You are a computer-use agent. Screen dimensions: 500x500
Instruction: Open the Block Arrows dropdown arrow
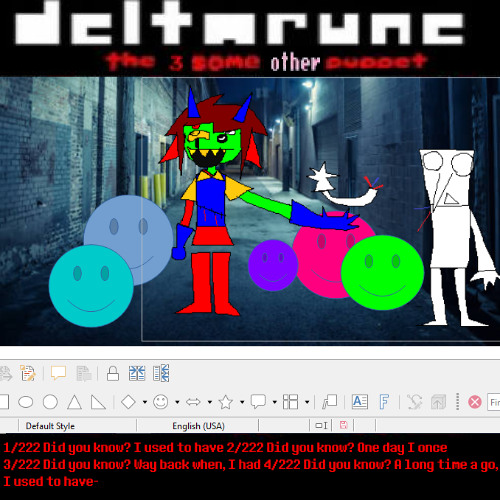click(210, 402)
